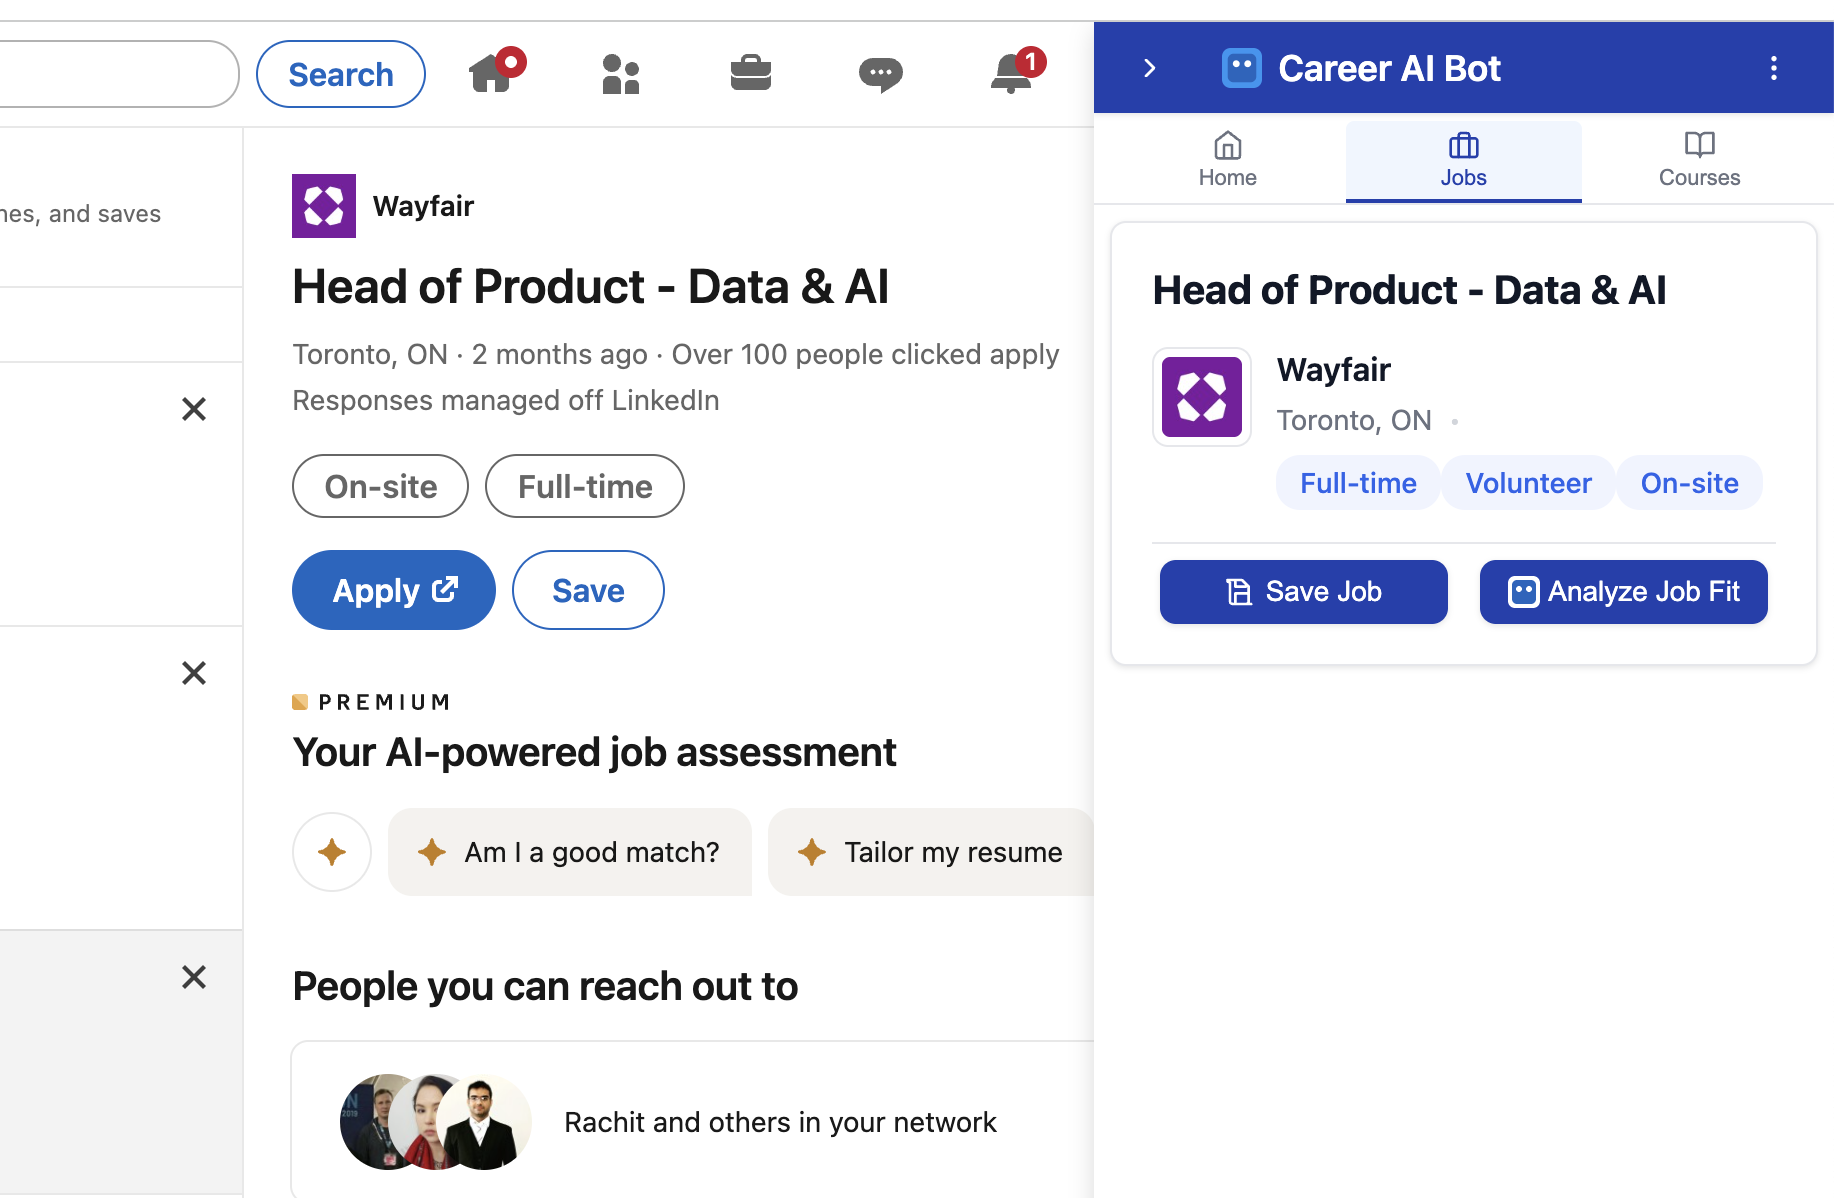Click the Jobs tab briefcase icon in Career AI Bot
This screenshot has width=1834, height=1198.
click(x=1463, y=146)
